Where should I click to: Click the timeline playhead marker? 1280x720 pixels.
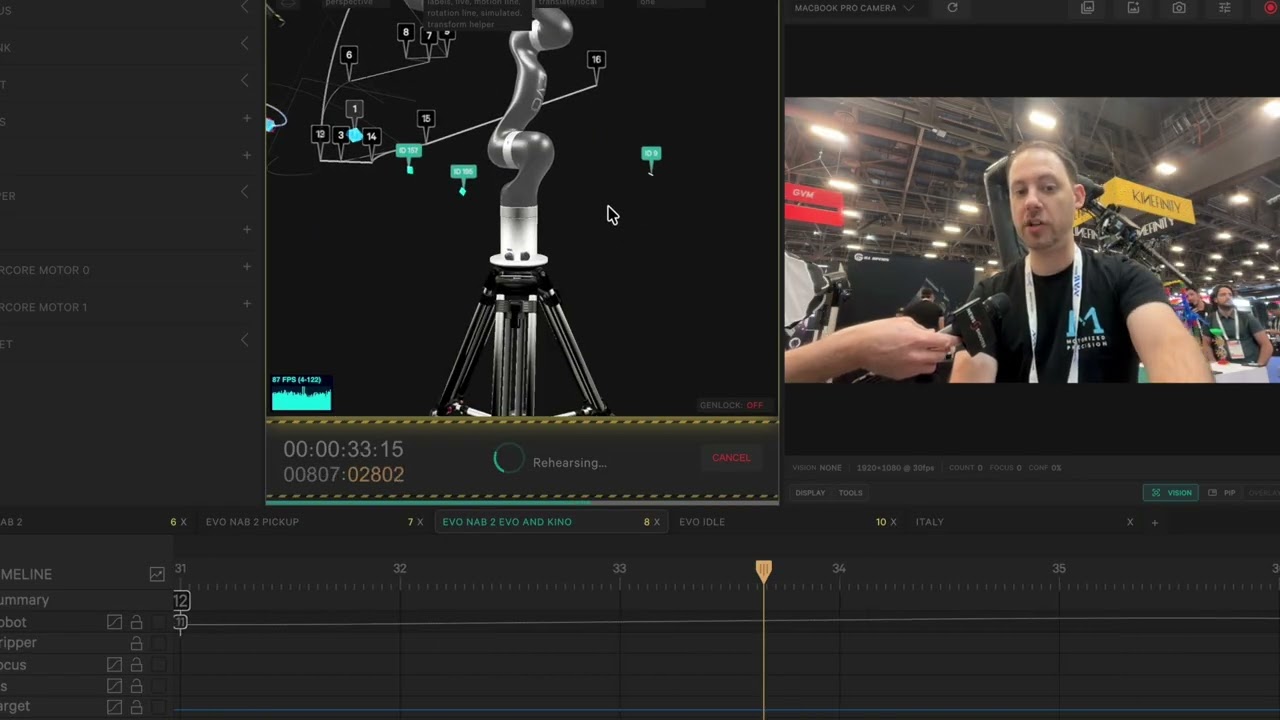(763, 570)
